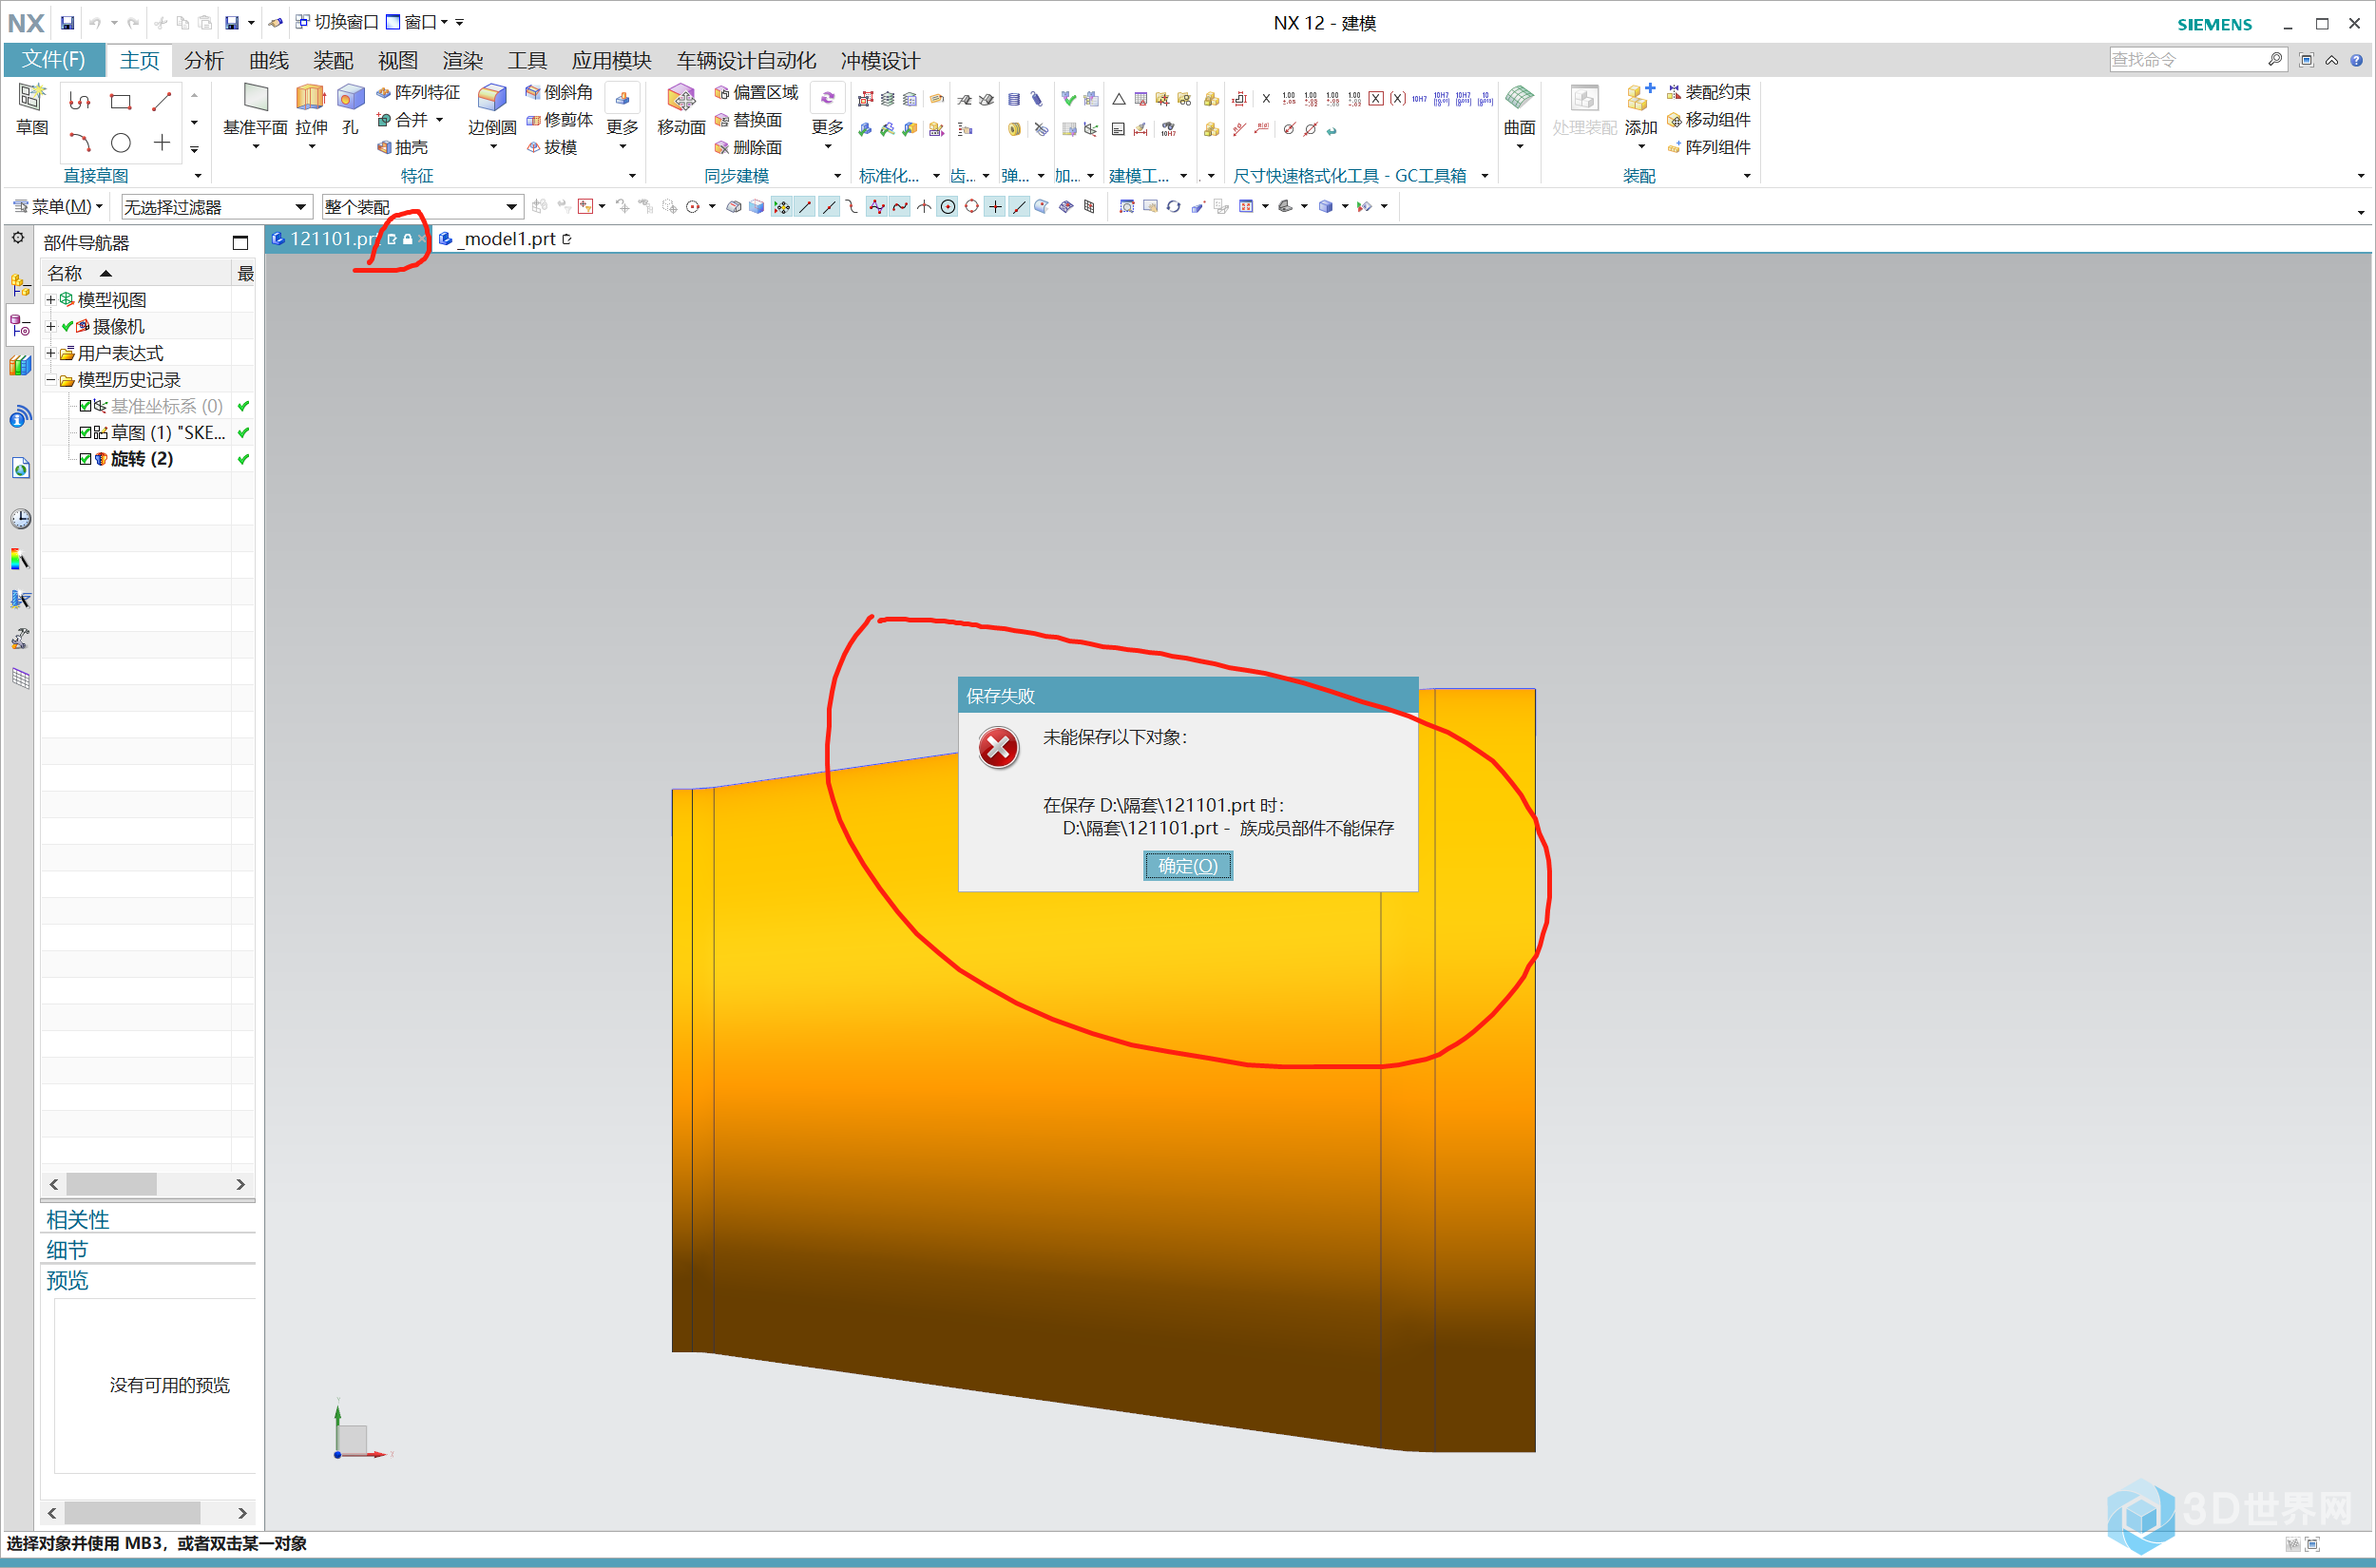
Task: Expand 尺寸快速格式化工具 group dropdown
Action: [1485, 176]
